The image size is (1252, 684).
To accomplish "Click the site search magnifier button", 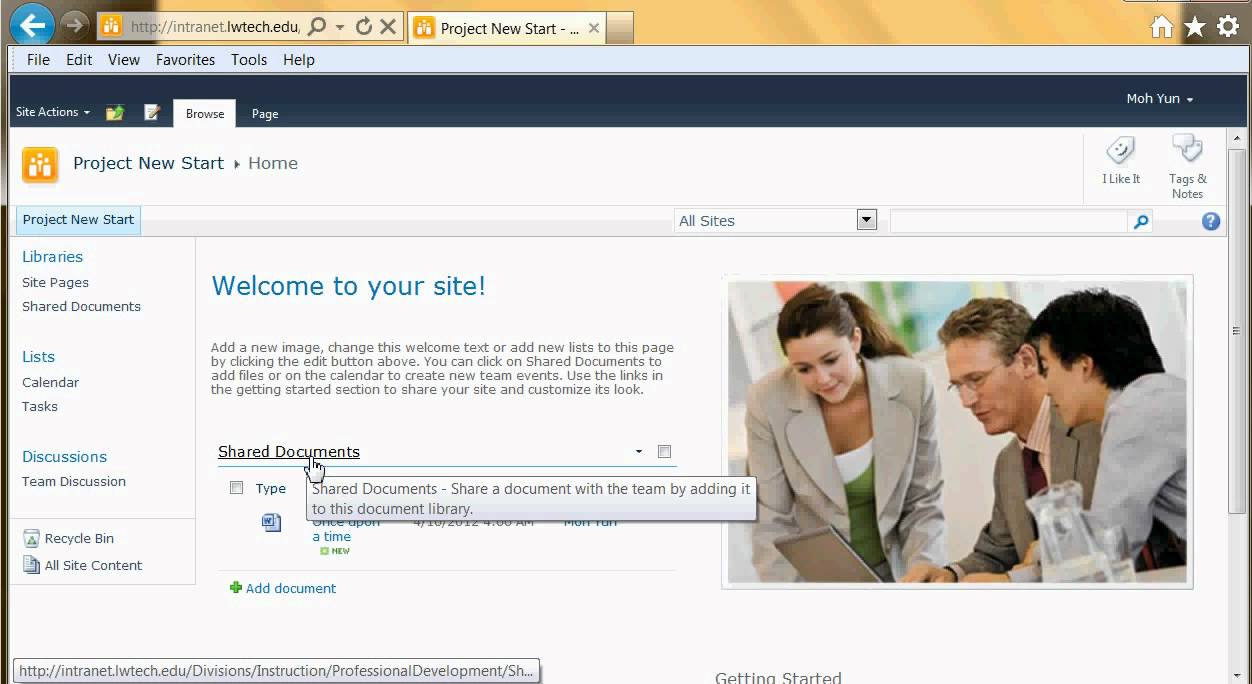I will coord(1141,222).
